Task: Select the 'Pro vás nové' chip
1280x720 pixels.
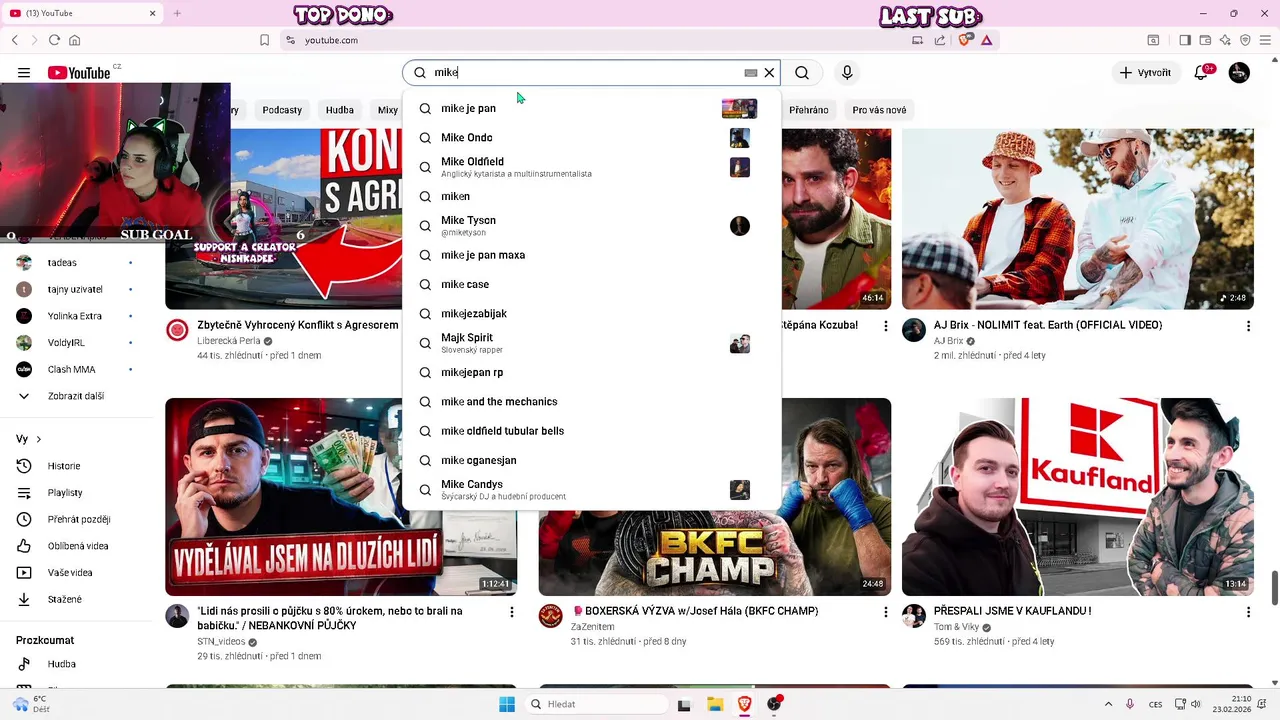Action: 879,110
